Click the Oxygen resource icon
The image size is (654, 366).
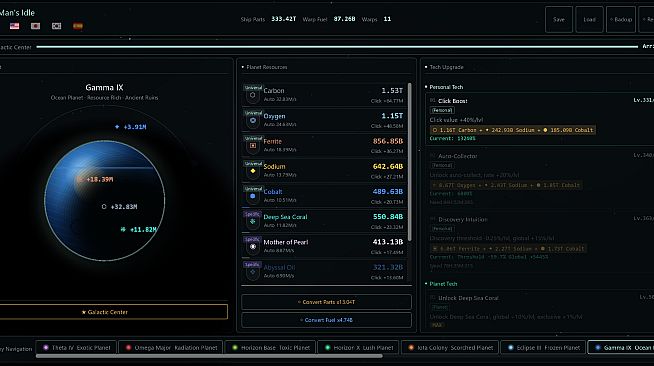253,121
